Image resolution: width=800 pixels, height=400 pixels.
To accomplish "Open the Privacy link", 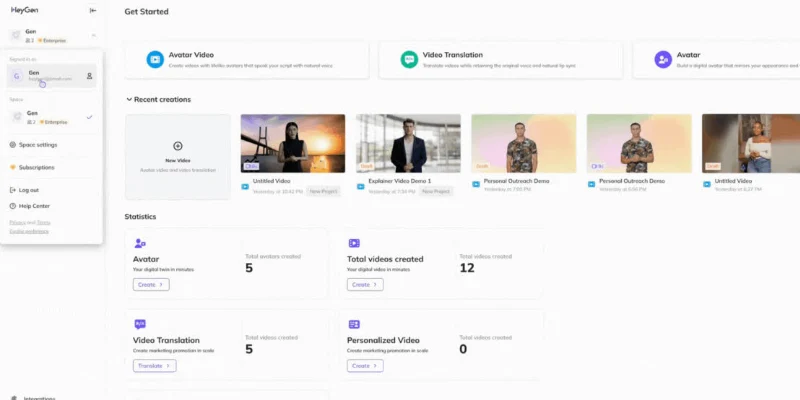I will (x=17, y=222).
